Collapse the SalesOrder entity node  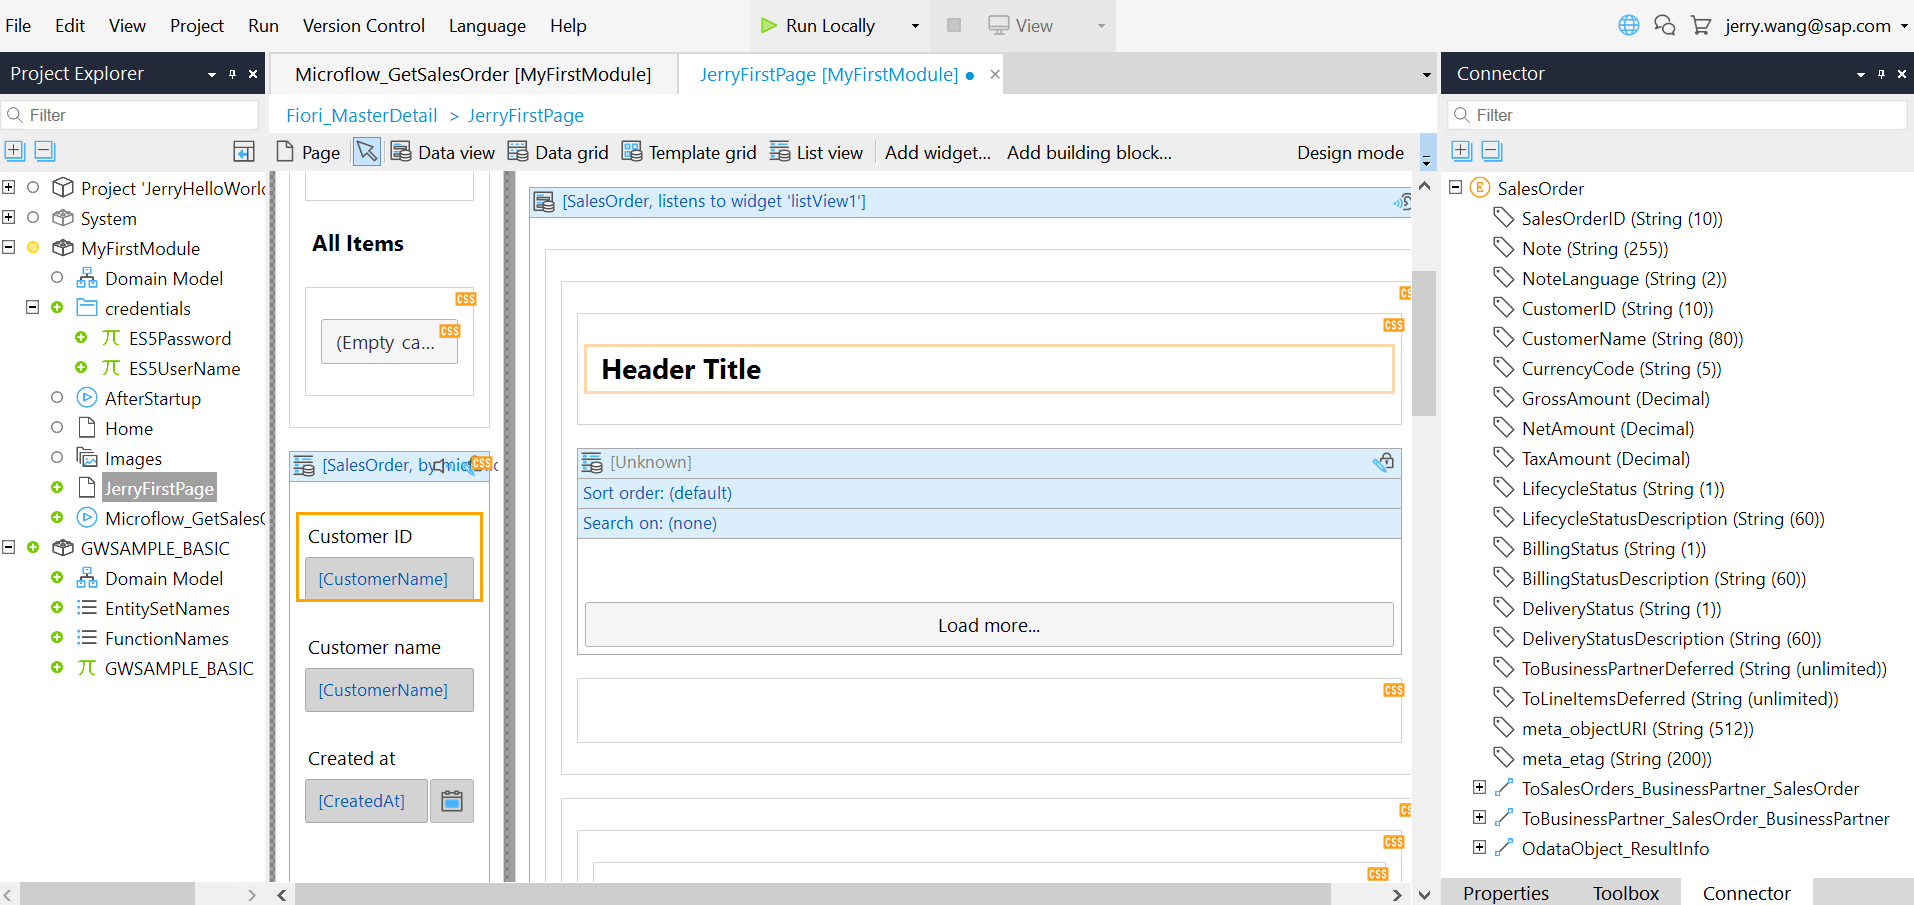click(x=1456, y=187)
